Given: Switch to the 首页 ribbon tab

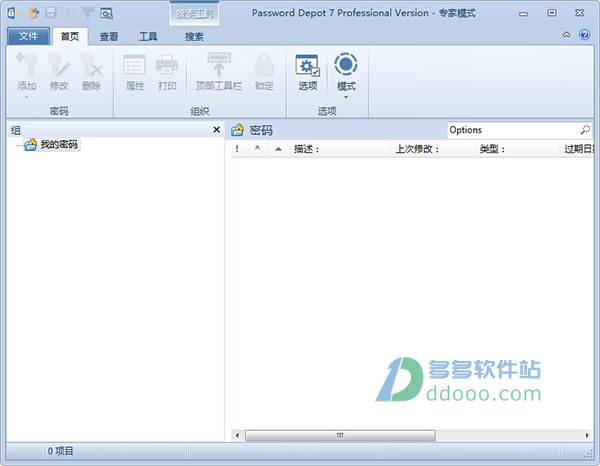Looking at the screenshot, I should [70, 37].
